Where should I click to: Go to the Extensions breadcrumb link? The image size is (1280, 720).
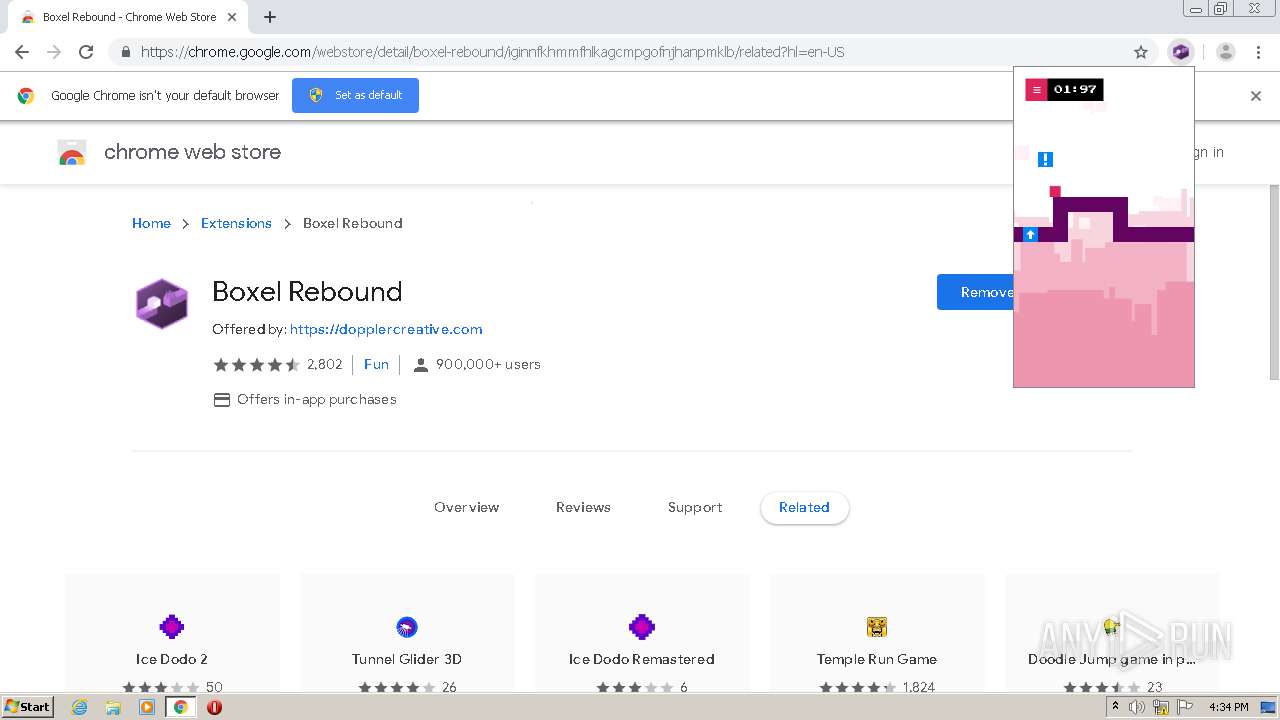[x=236, y=223]
